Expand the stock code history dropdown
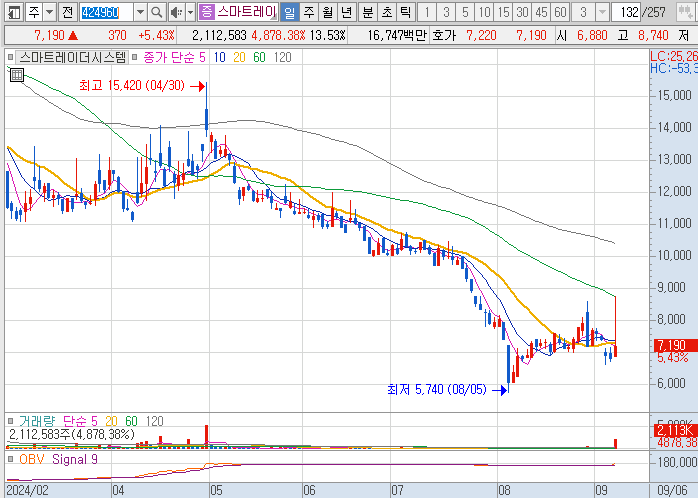This screenshot has width=698, height=498. (140, 12)
